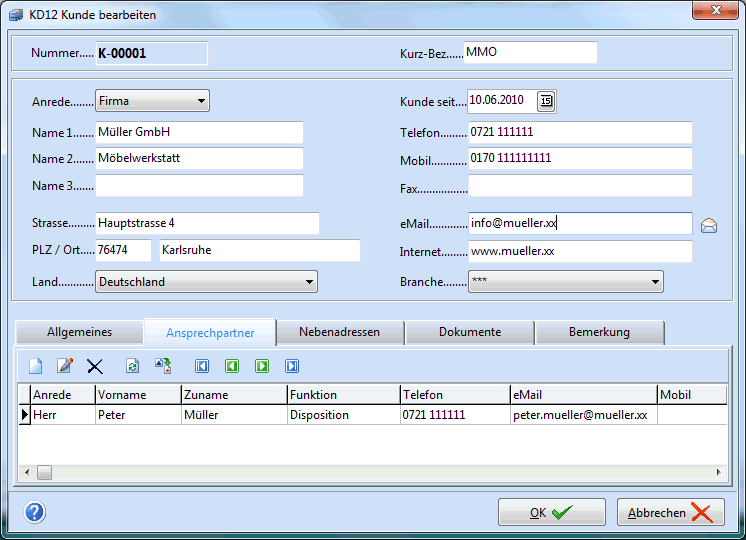Go to next contact record
The width and height of the screenshot is (746, 540).
pos(262,367)
